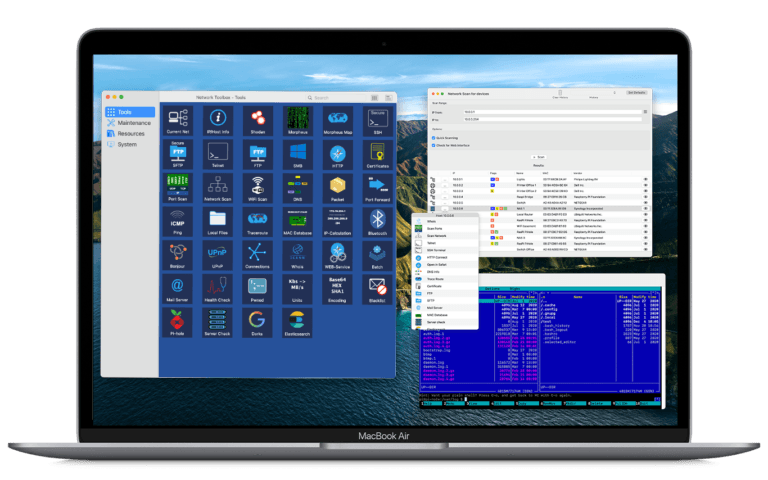Image resolution: width=768 pixels, height=480 pixels.
Task: Select the Bluetooth tool icon
Action: point(377,220)
